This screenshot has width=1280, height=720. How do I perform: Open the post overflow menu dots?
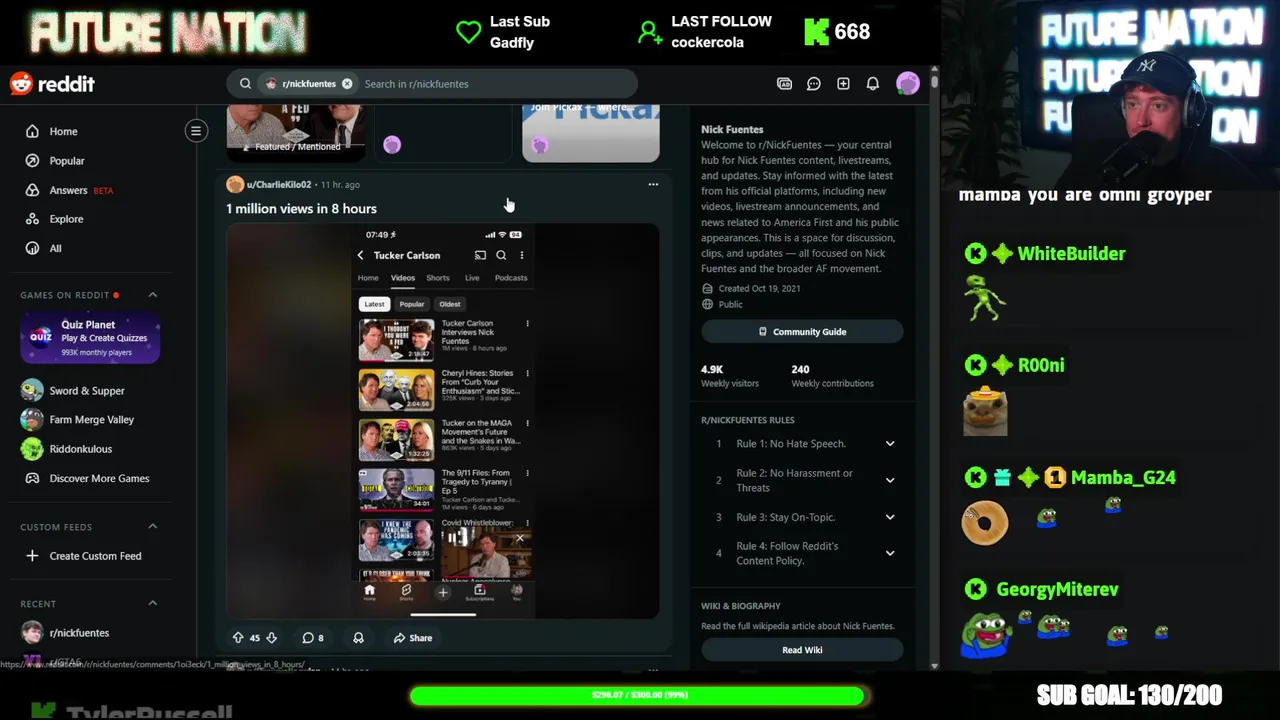(x=653, y=184)
